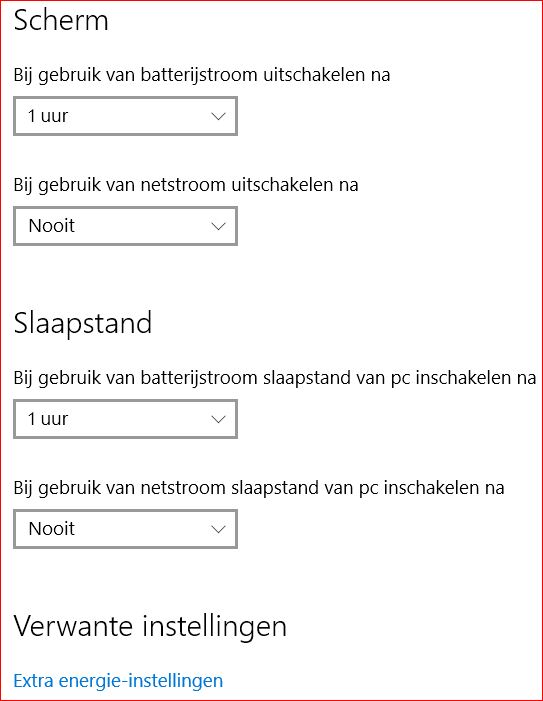Click the Slaapstand section heading
Screen dimensions: 543x701
click(83, 323)
